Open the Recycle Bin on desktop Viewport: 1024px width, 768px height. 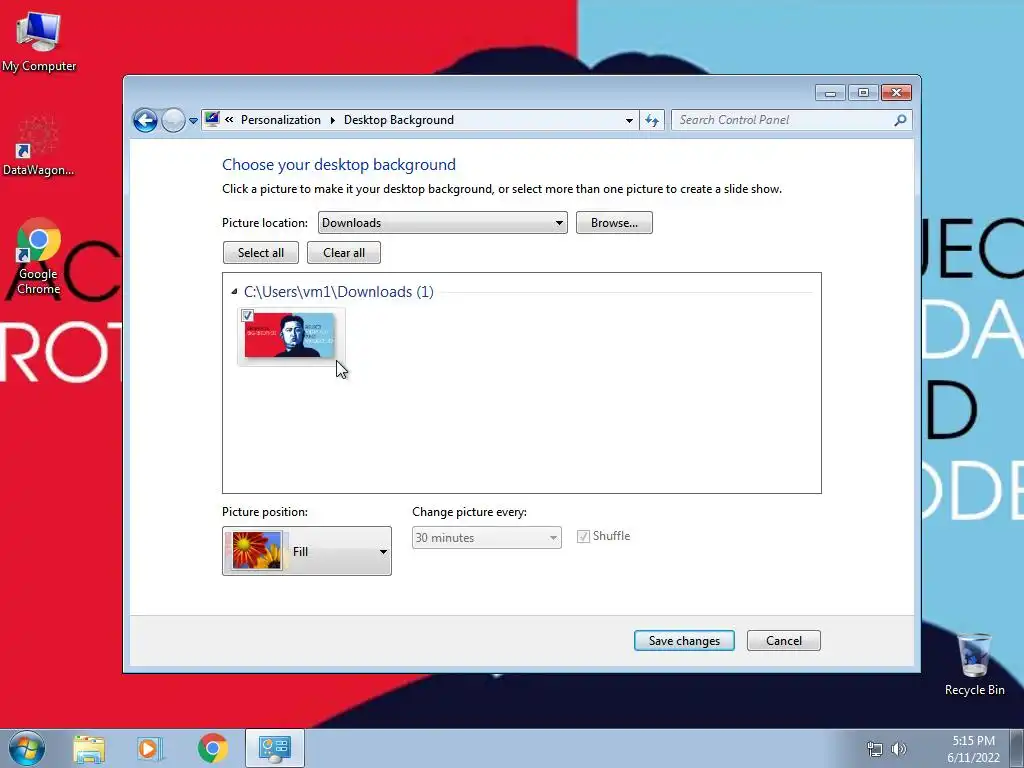974,664
